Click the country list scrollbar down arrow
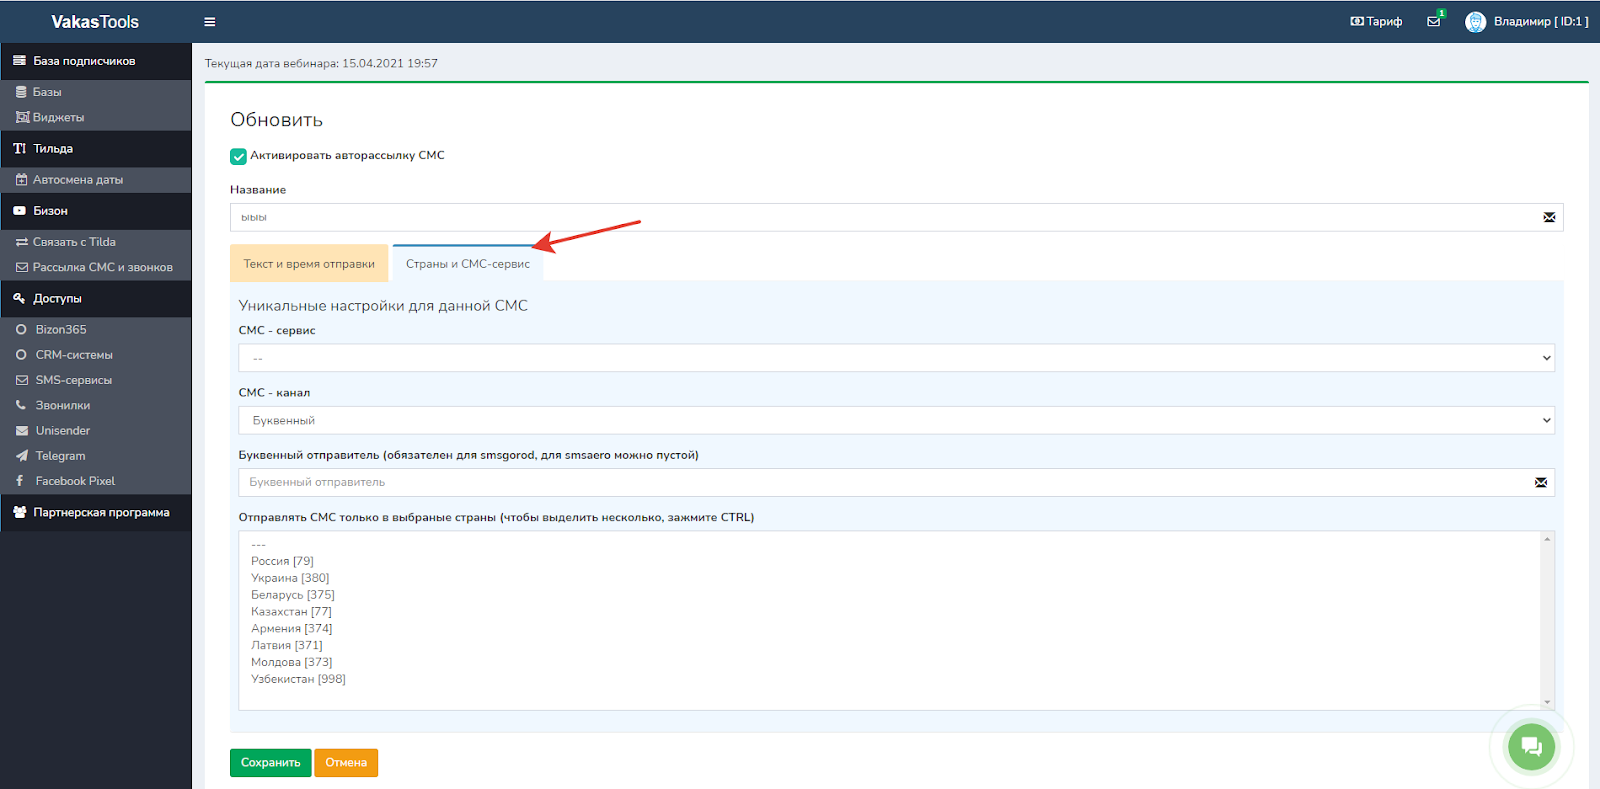1600x789 pixels. [1547, 702]
